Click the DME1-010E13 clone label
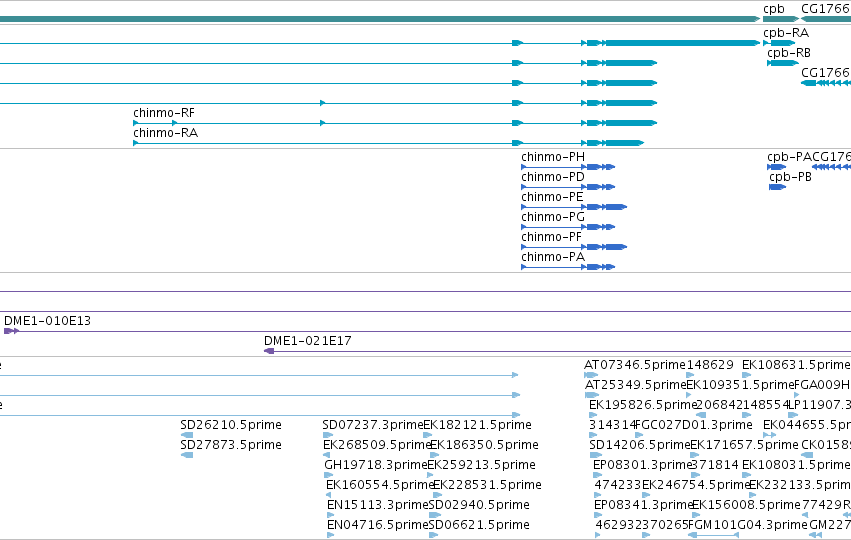851x540 pixels. tap(47, 321)
